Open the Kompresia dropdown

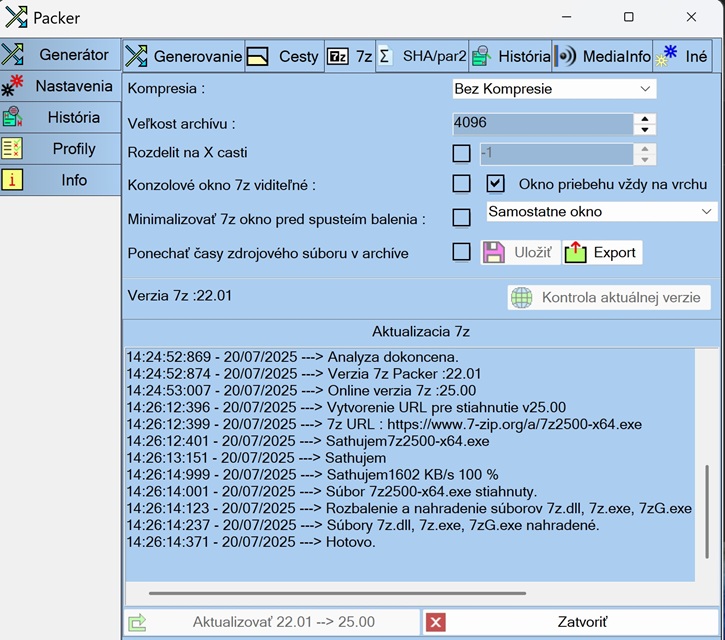click(554, 89)
